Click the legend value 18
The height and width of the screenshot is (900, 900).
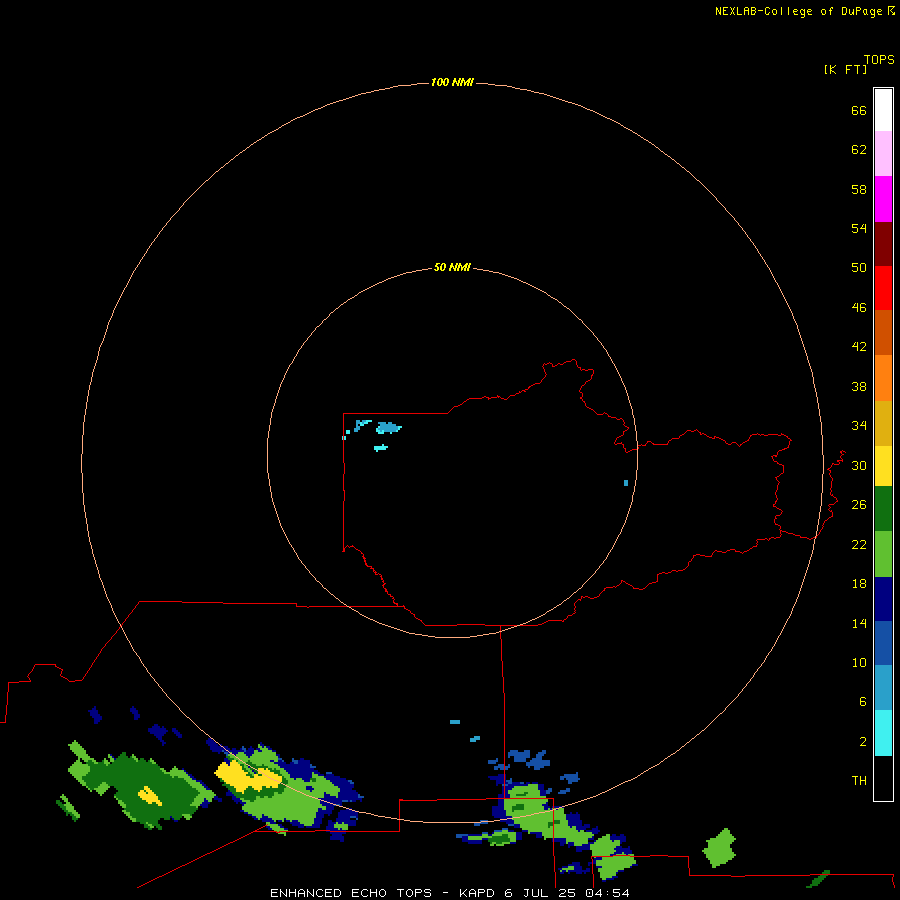859,584
